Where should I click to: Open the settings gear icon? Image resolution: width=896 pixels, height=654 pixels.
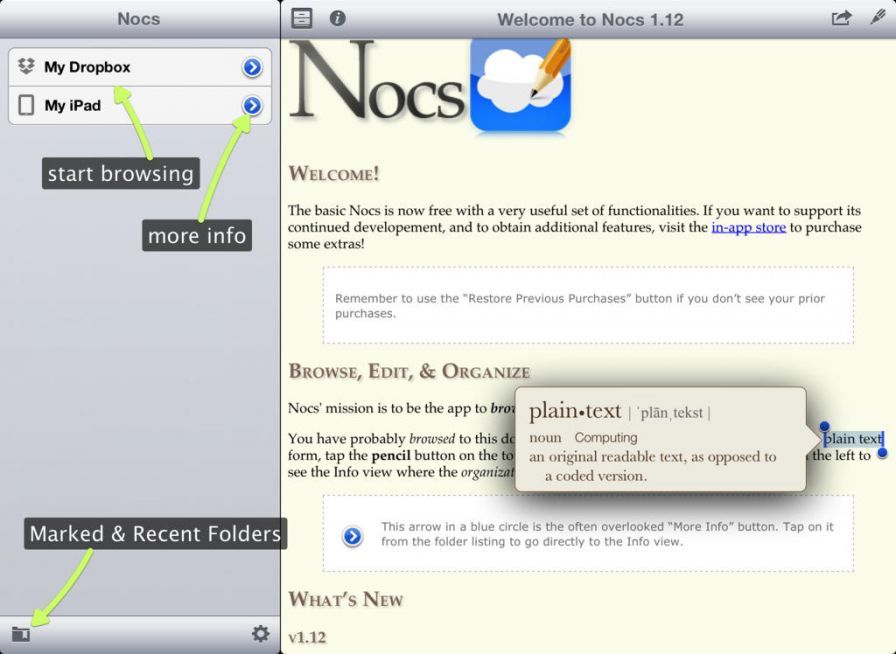[261, 632]
